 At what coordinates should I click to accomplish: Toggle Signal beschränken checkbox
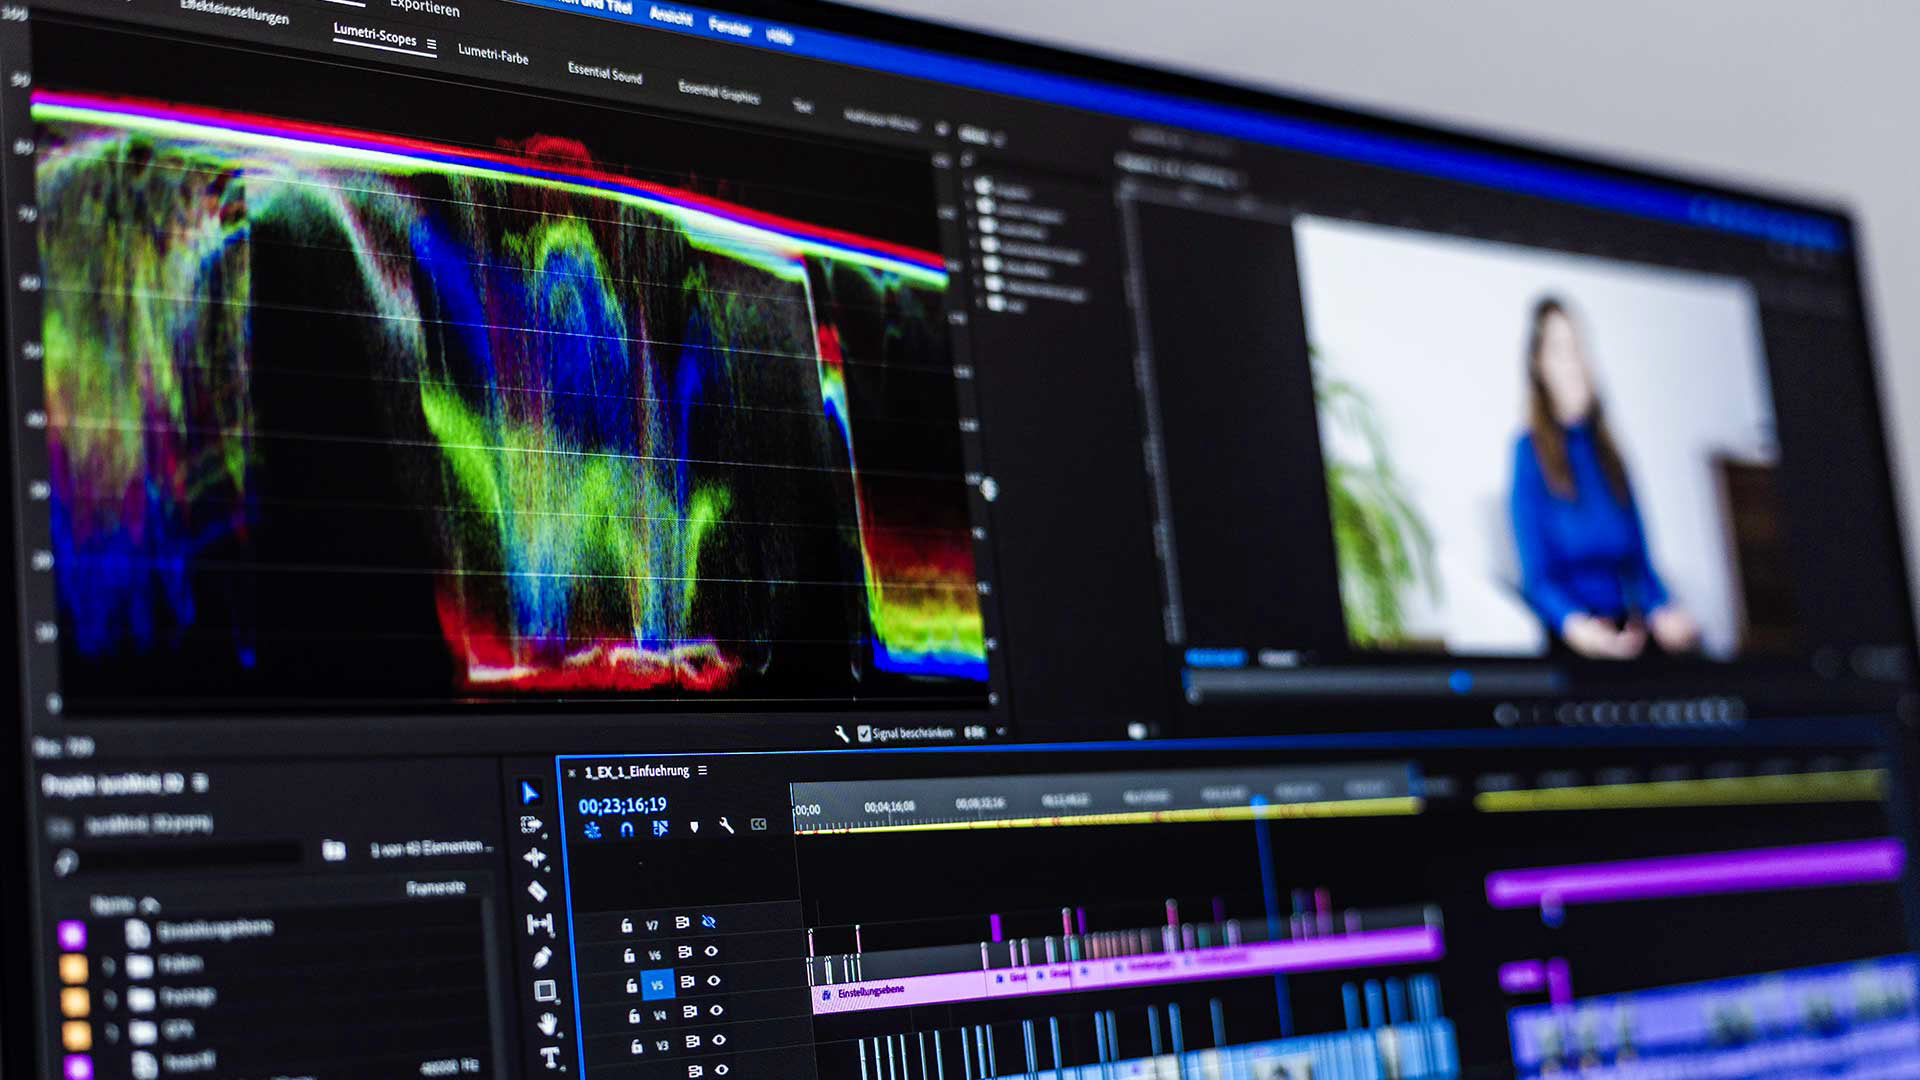[864, 734]
